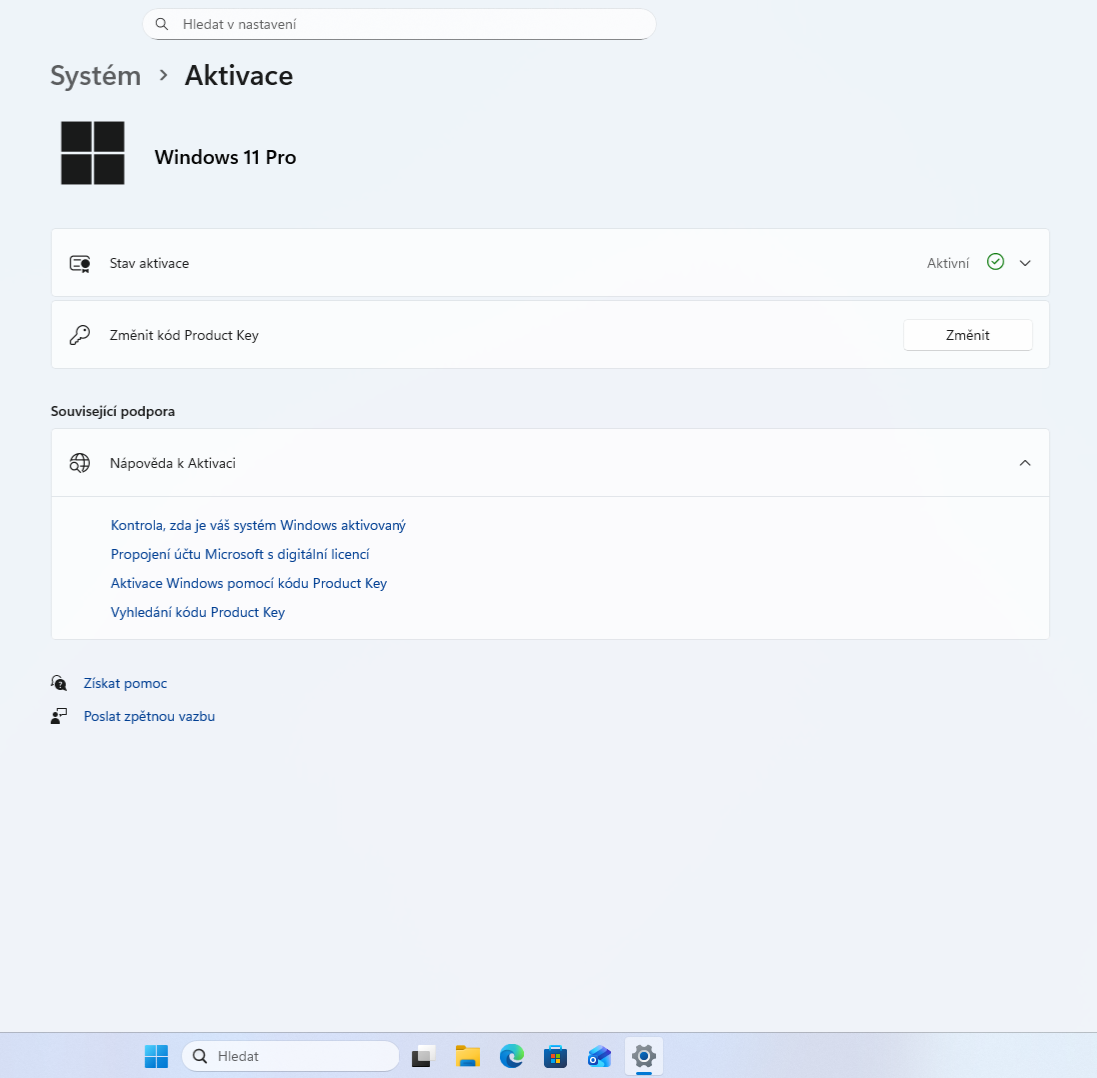This screenshot has height=1078, width=1097.
Task: Click the Aktivace breadcrumb title
Action: [x=238, y=76]
